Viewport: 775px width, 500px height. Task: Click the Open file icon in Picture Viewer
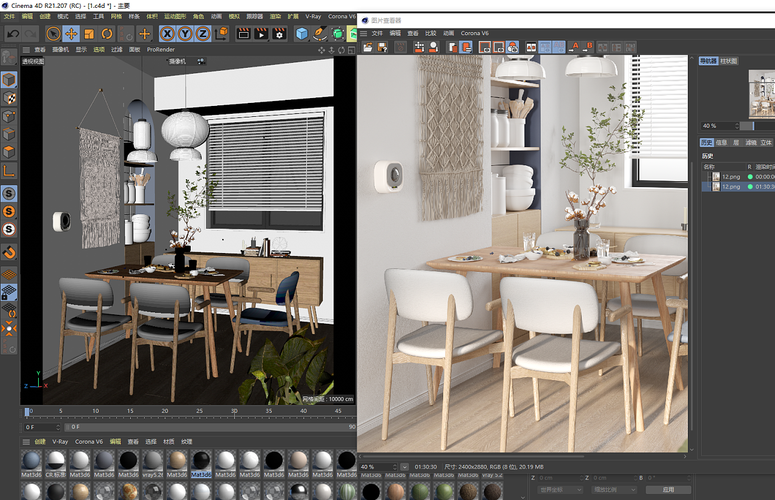point(367,47)
